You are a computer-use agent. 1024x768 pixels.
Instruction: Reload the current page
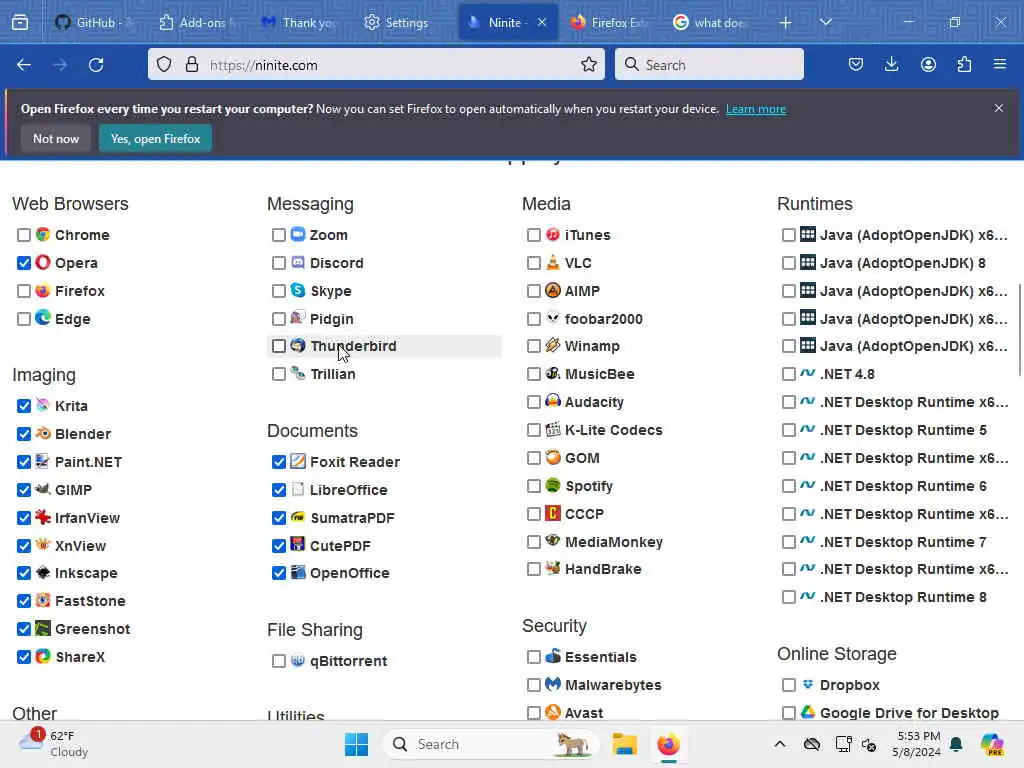click(x=96, y=65)
